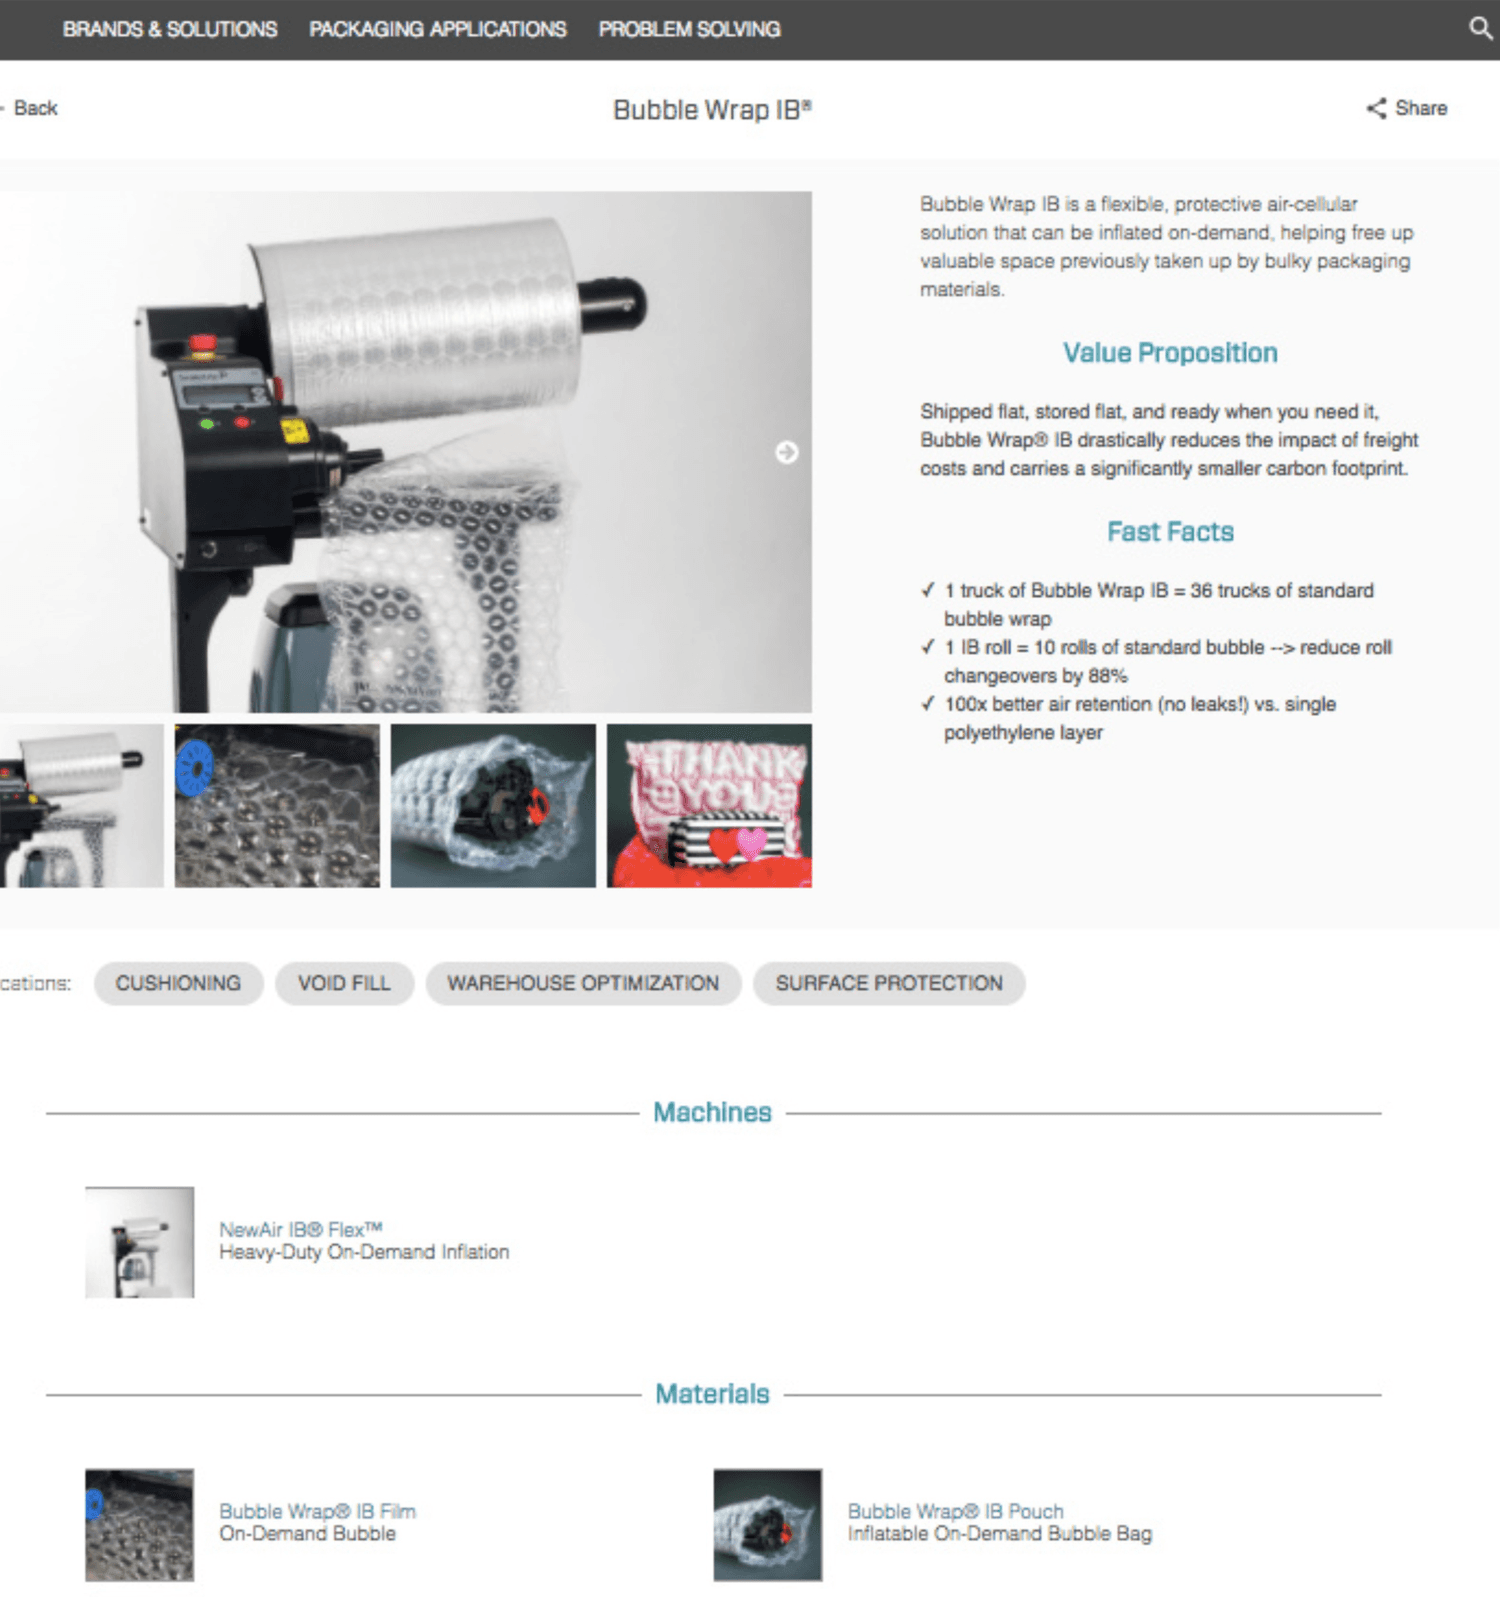This screenshot has width=1500, height=1597.
Task: Click '1 IB roll = 10 rolls' fact
Action: click(1168, 661)
